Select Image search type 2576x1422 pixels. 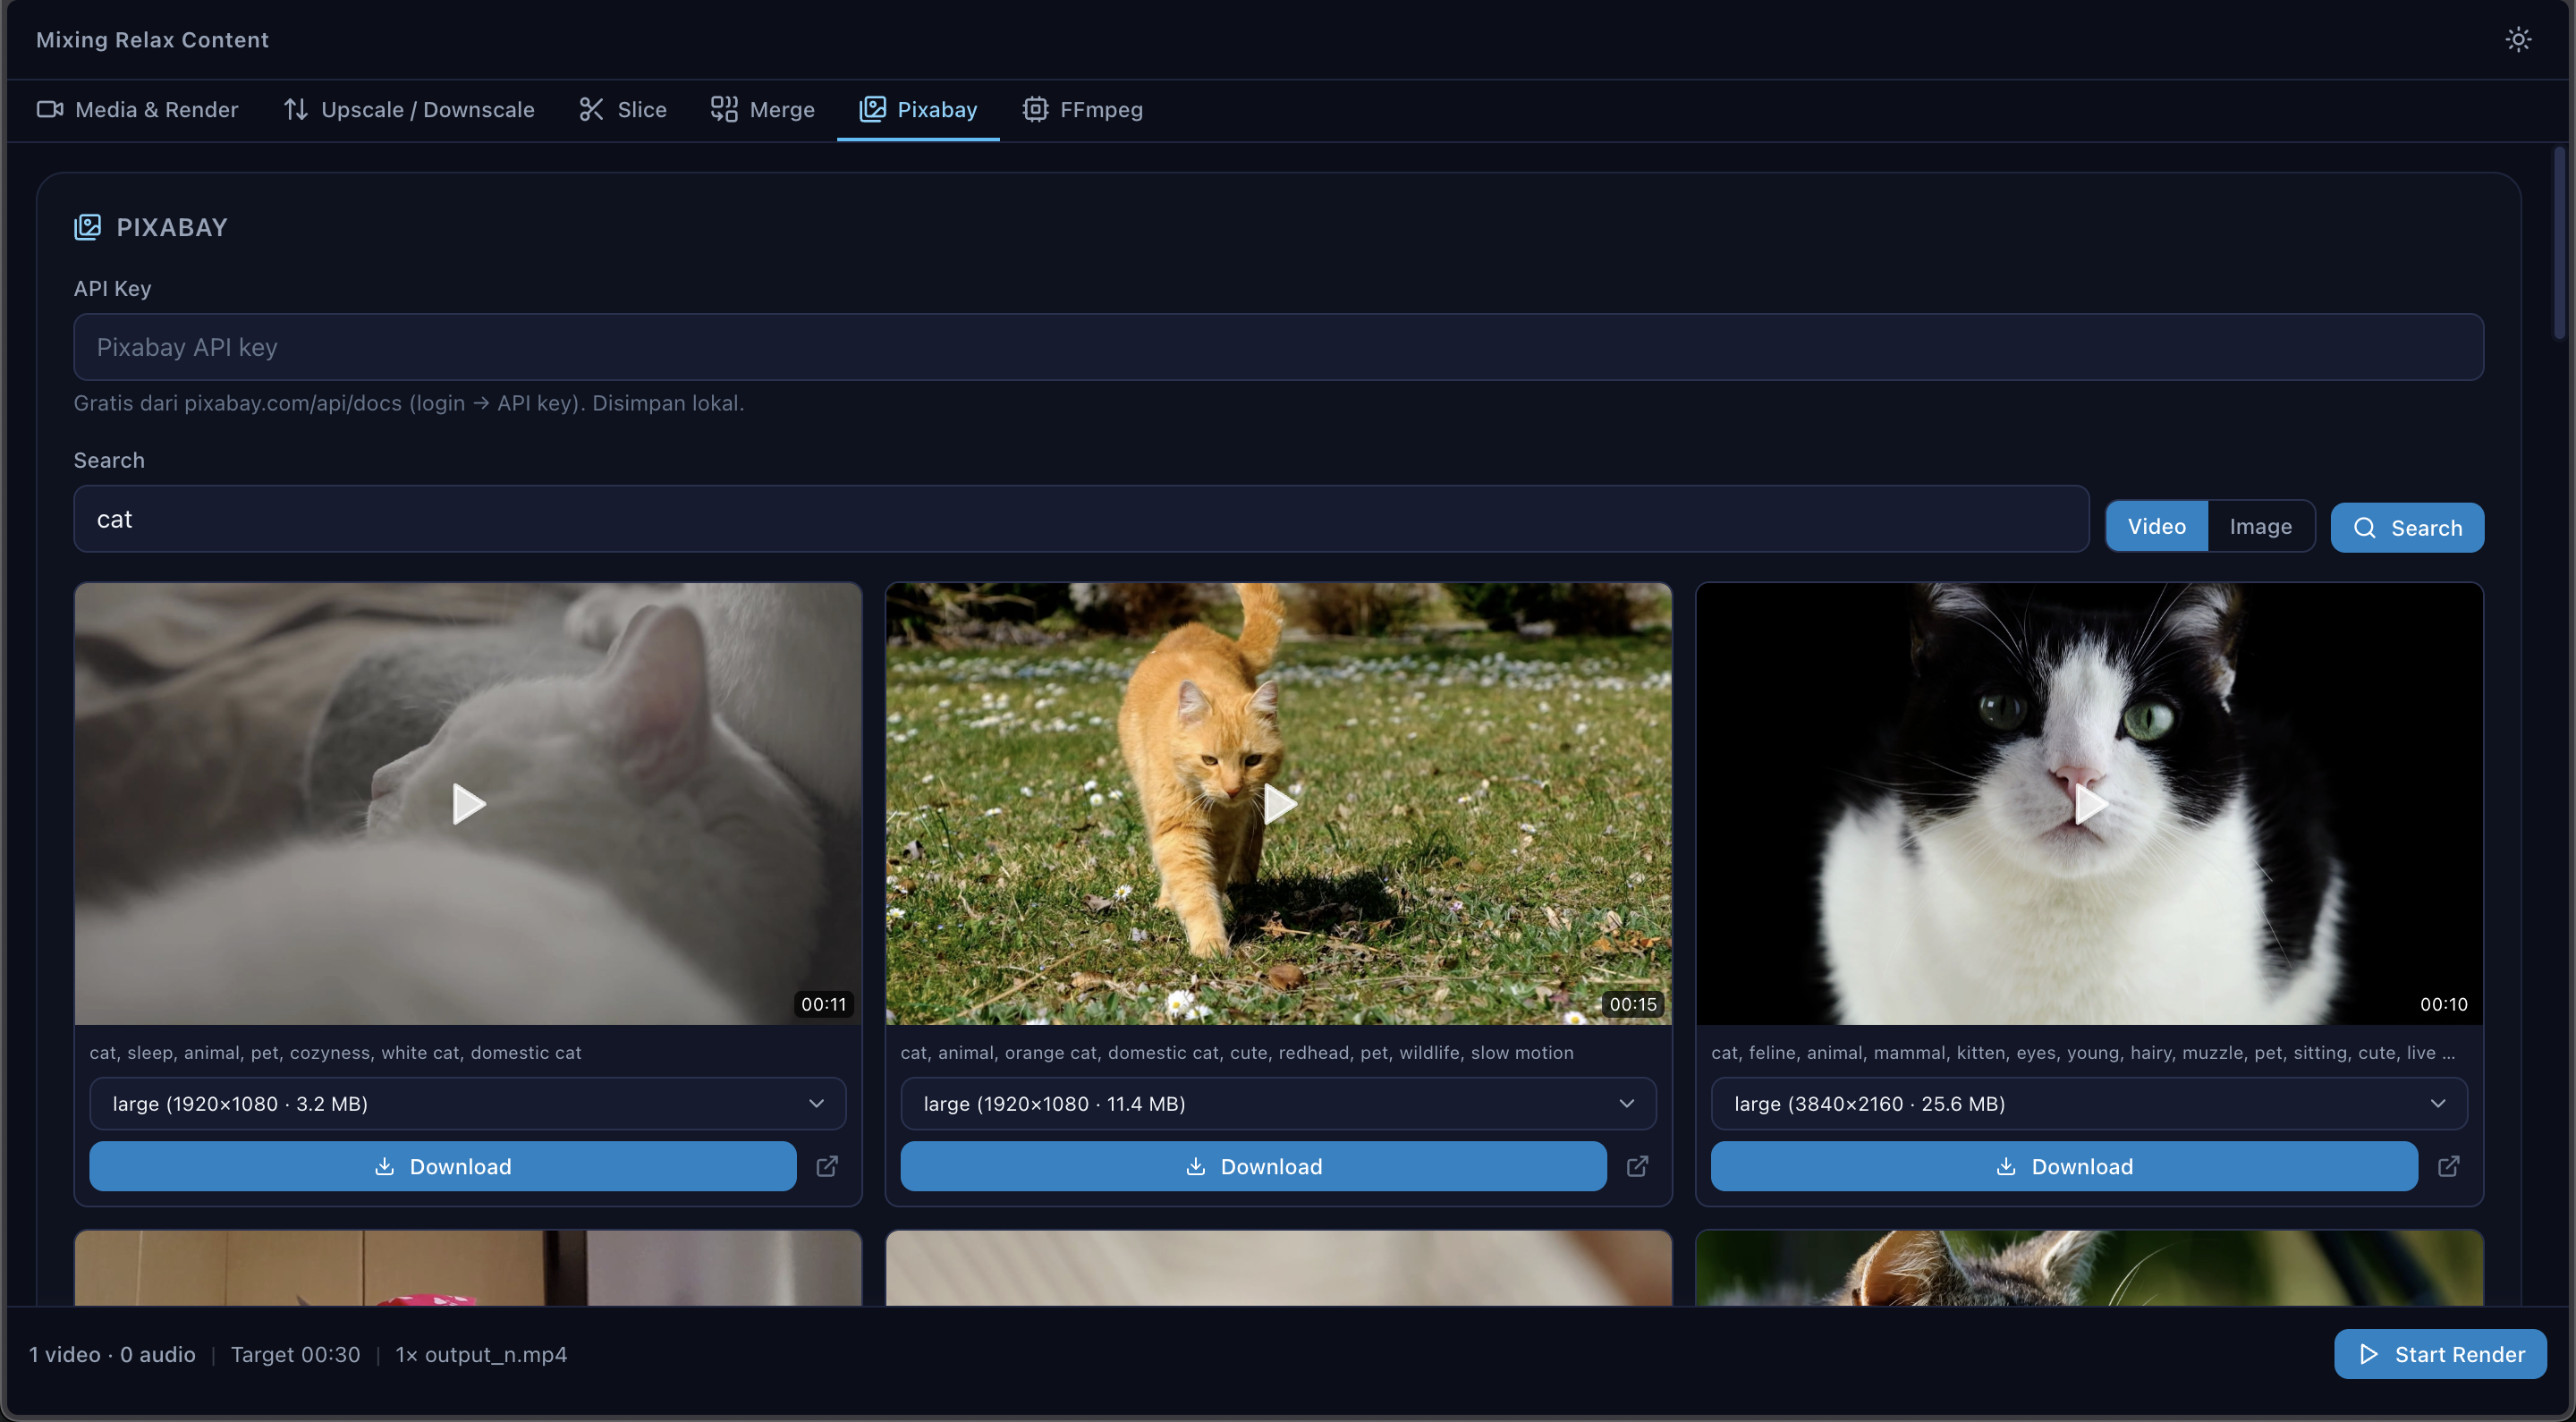(x=2260, y=527)
